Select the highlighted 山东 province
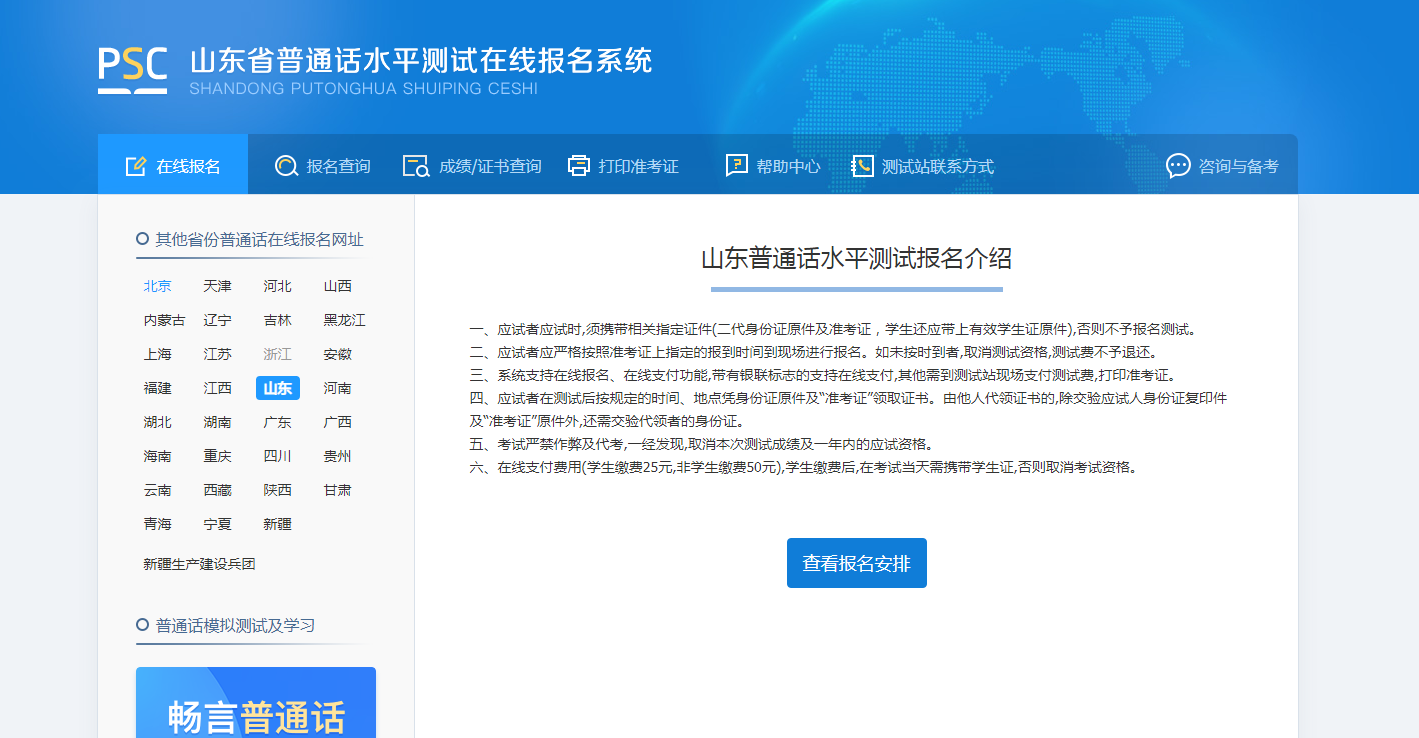The height and width of the screenshot is (738, 1419). (x=277, y=388)
